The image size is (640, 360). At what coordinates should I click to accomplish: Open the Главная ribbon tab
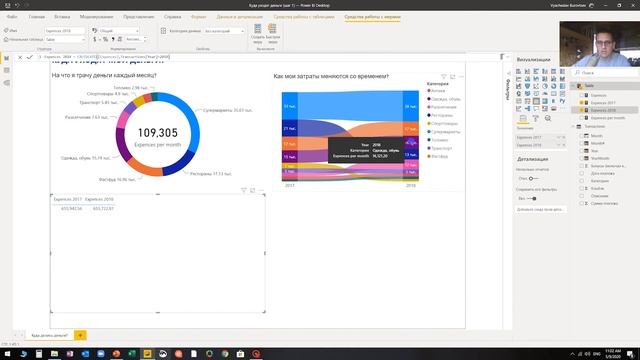37,17
